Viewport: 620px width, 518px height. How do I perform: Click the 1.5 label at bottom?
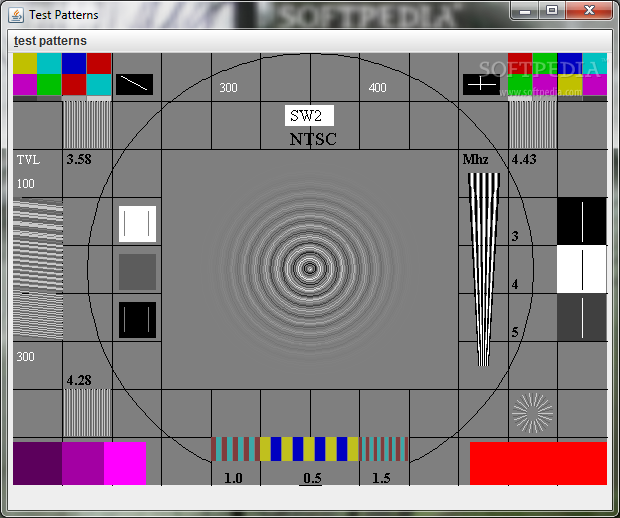click(x=381, y=478)
